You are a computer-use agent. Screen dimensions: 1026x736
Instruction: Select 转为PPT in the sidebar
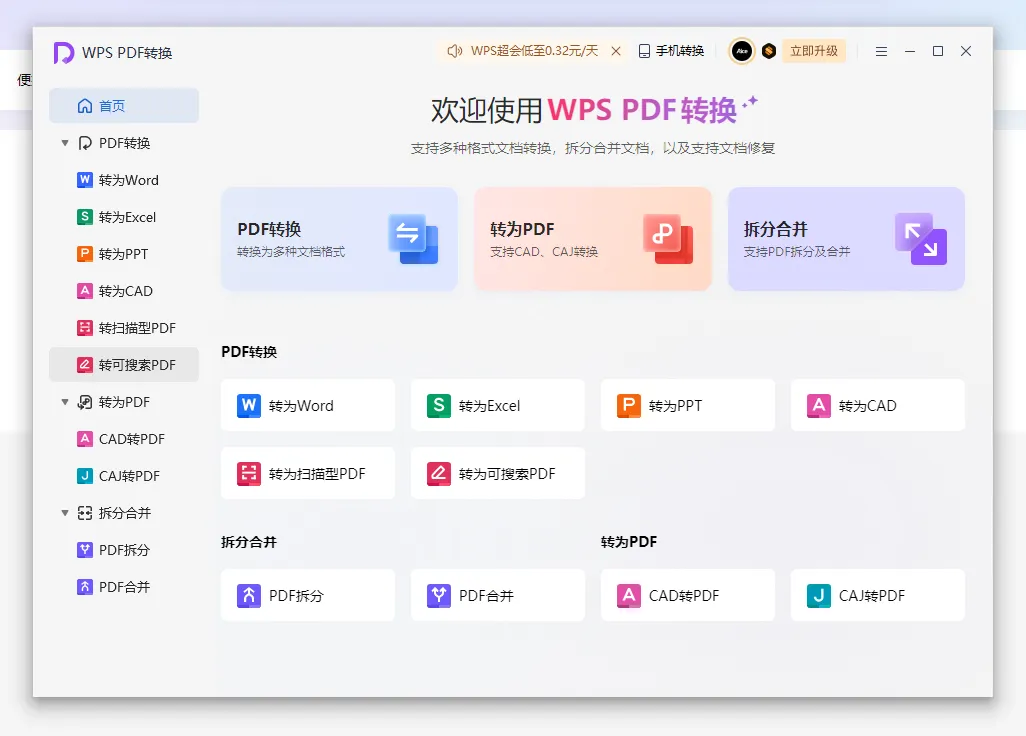pyautogui.click(x=124, y=254)
